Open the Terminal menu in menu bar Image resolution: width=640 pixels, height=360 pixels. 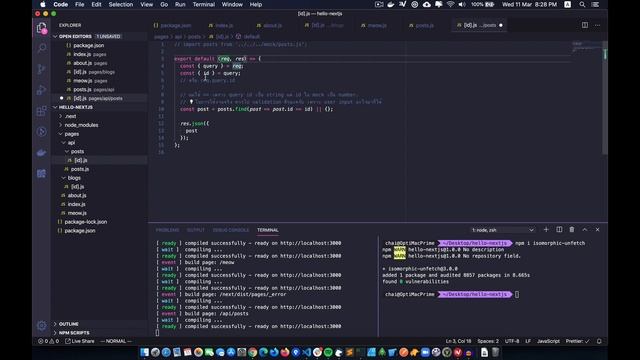(x=204, y=4)
